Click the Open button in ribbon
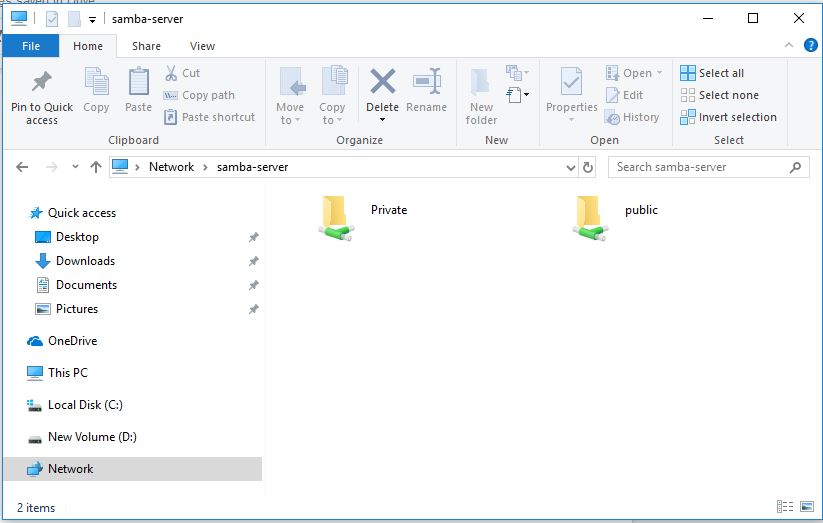 [x=633, y=73]
